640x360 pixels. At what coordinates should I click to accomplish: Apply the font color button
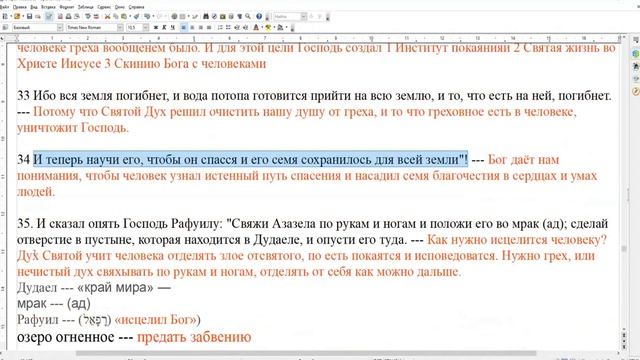[x=256, y=27]
